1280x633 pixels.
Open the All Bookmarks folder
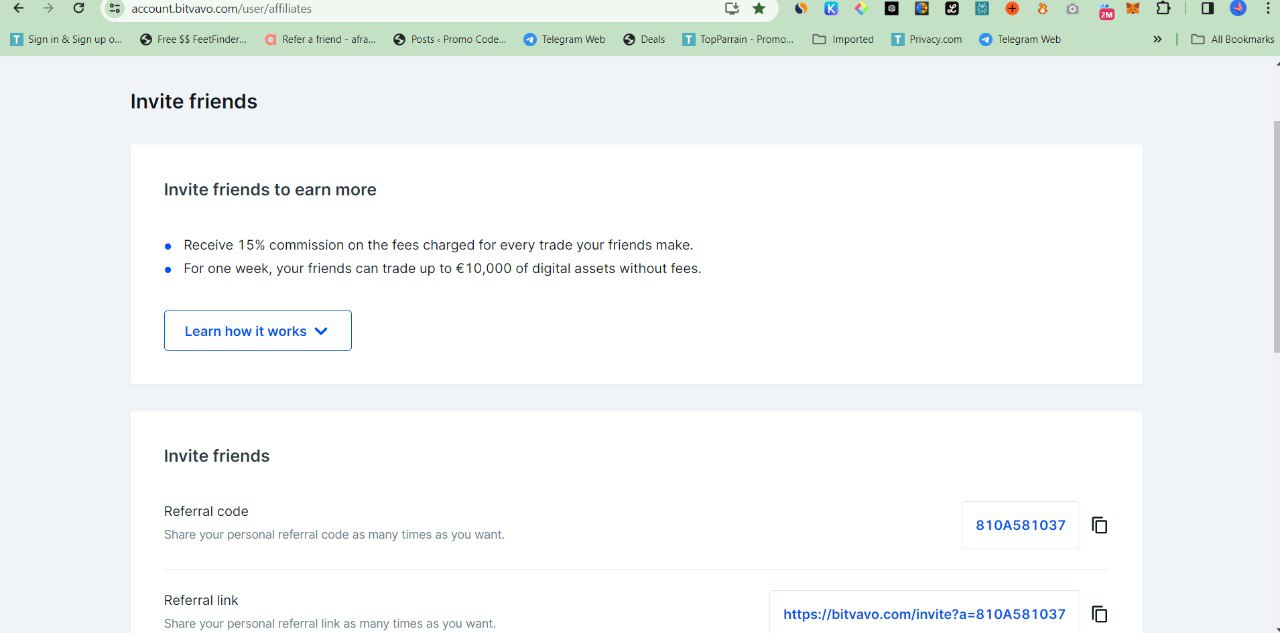tap(1232, 40)
